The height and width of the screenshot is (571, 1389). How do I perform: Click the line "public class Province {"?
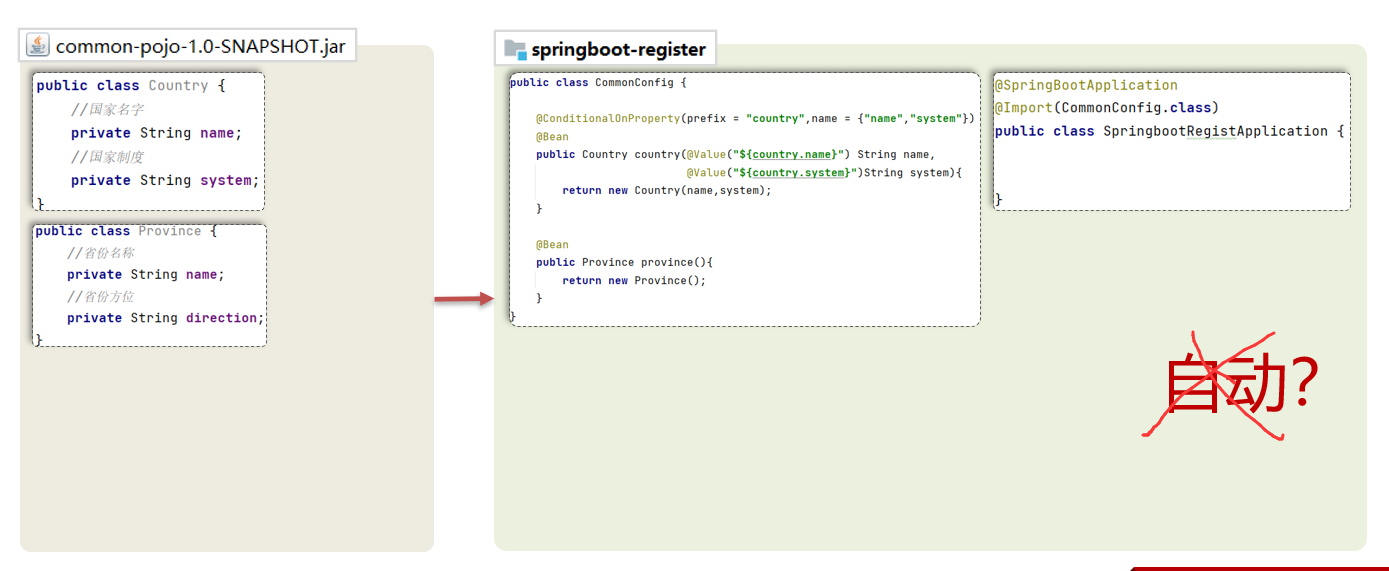pos(126,231)
